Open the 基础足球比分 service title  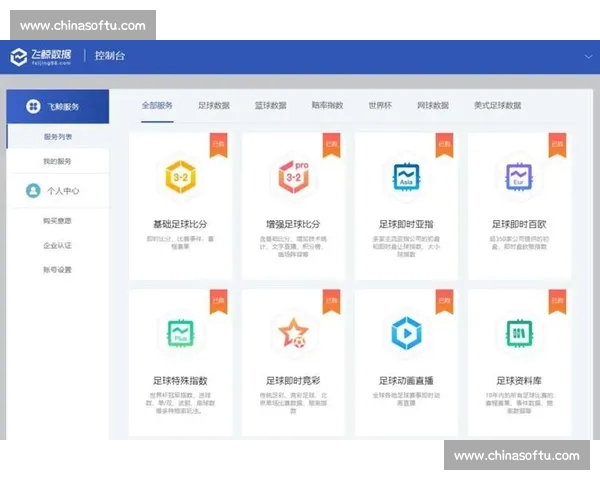click(x=180, y=224)
